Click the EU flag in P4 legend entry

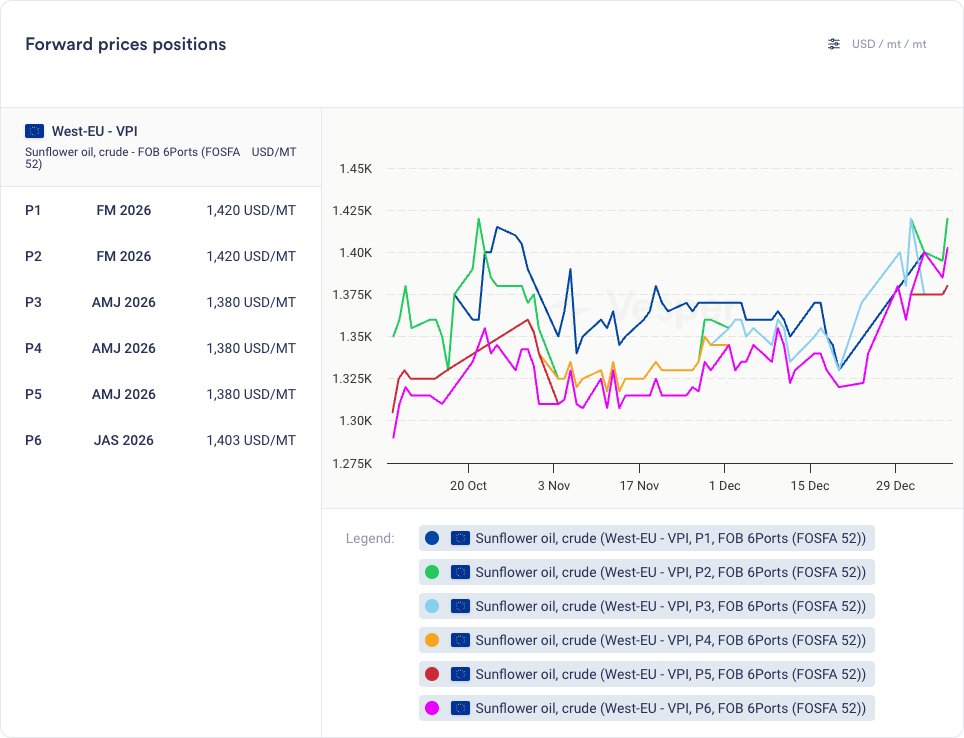460,640
